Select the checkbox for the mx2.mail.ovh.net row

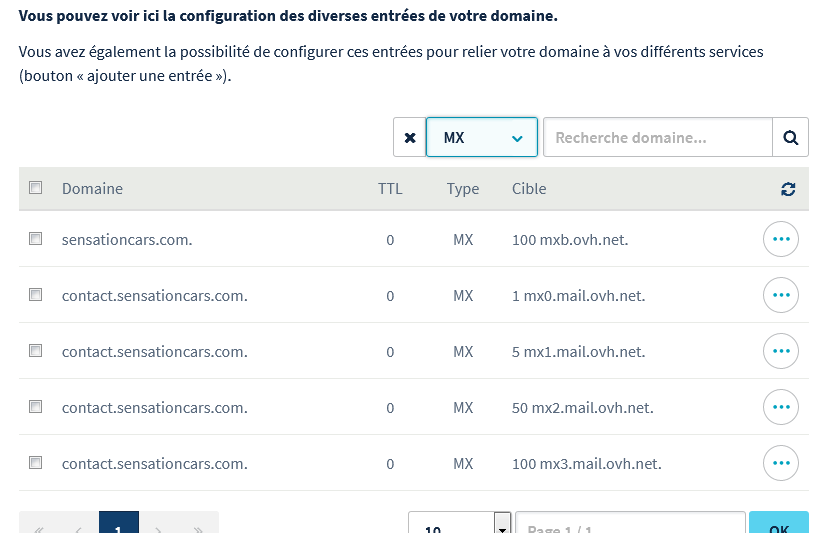36,407
